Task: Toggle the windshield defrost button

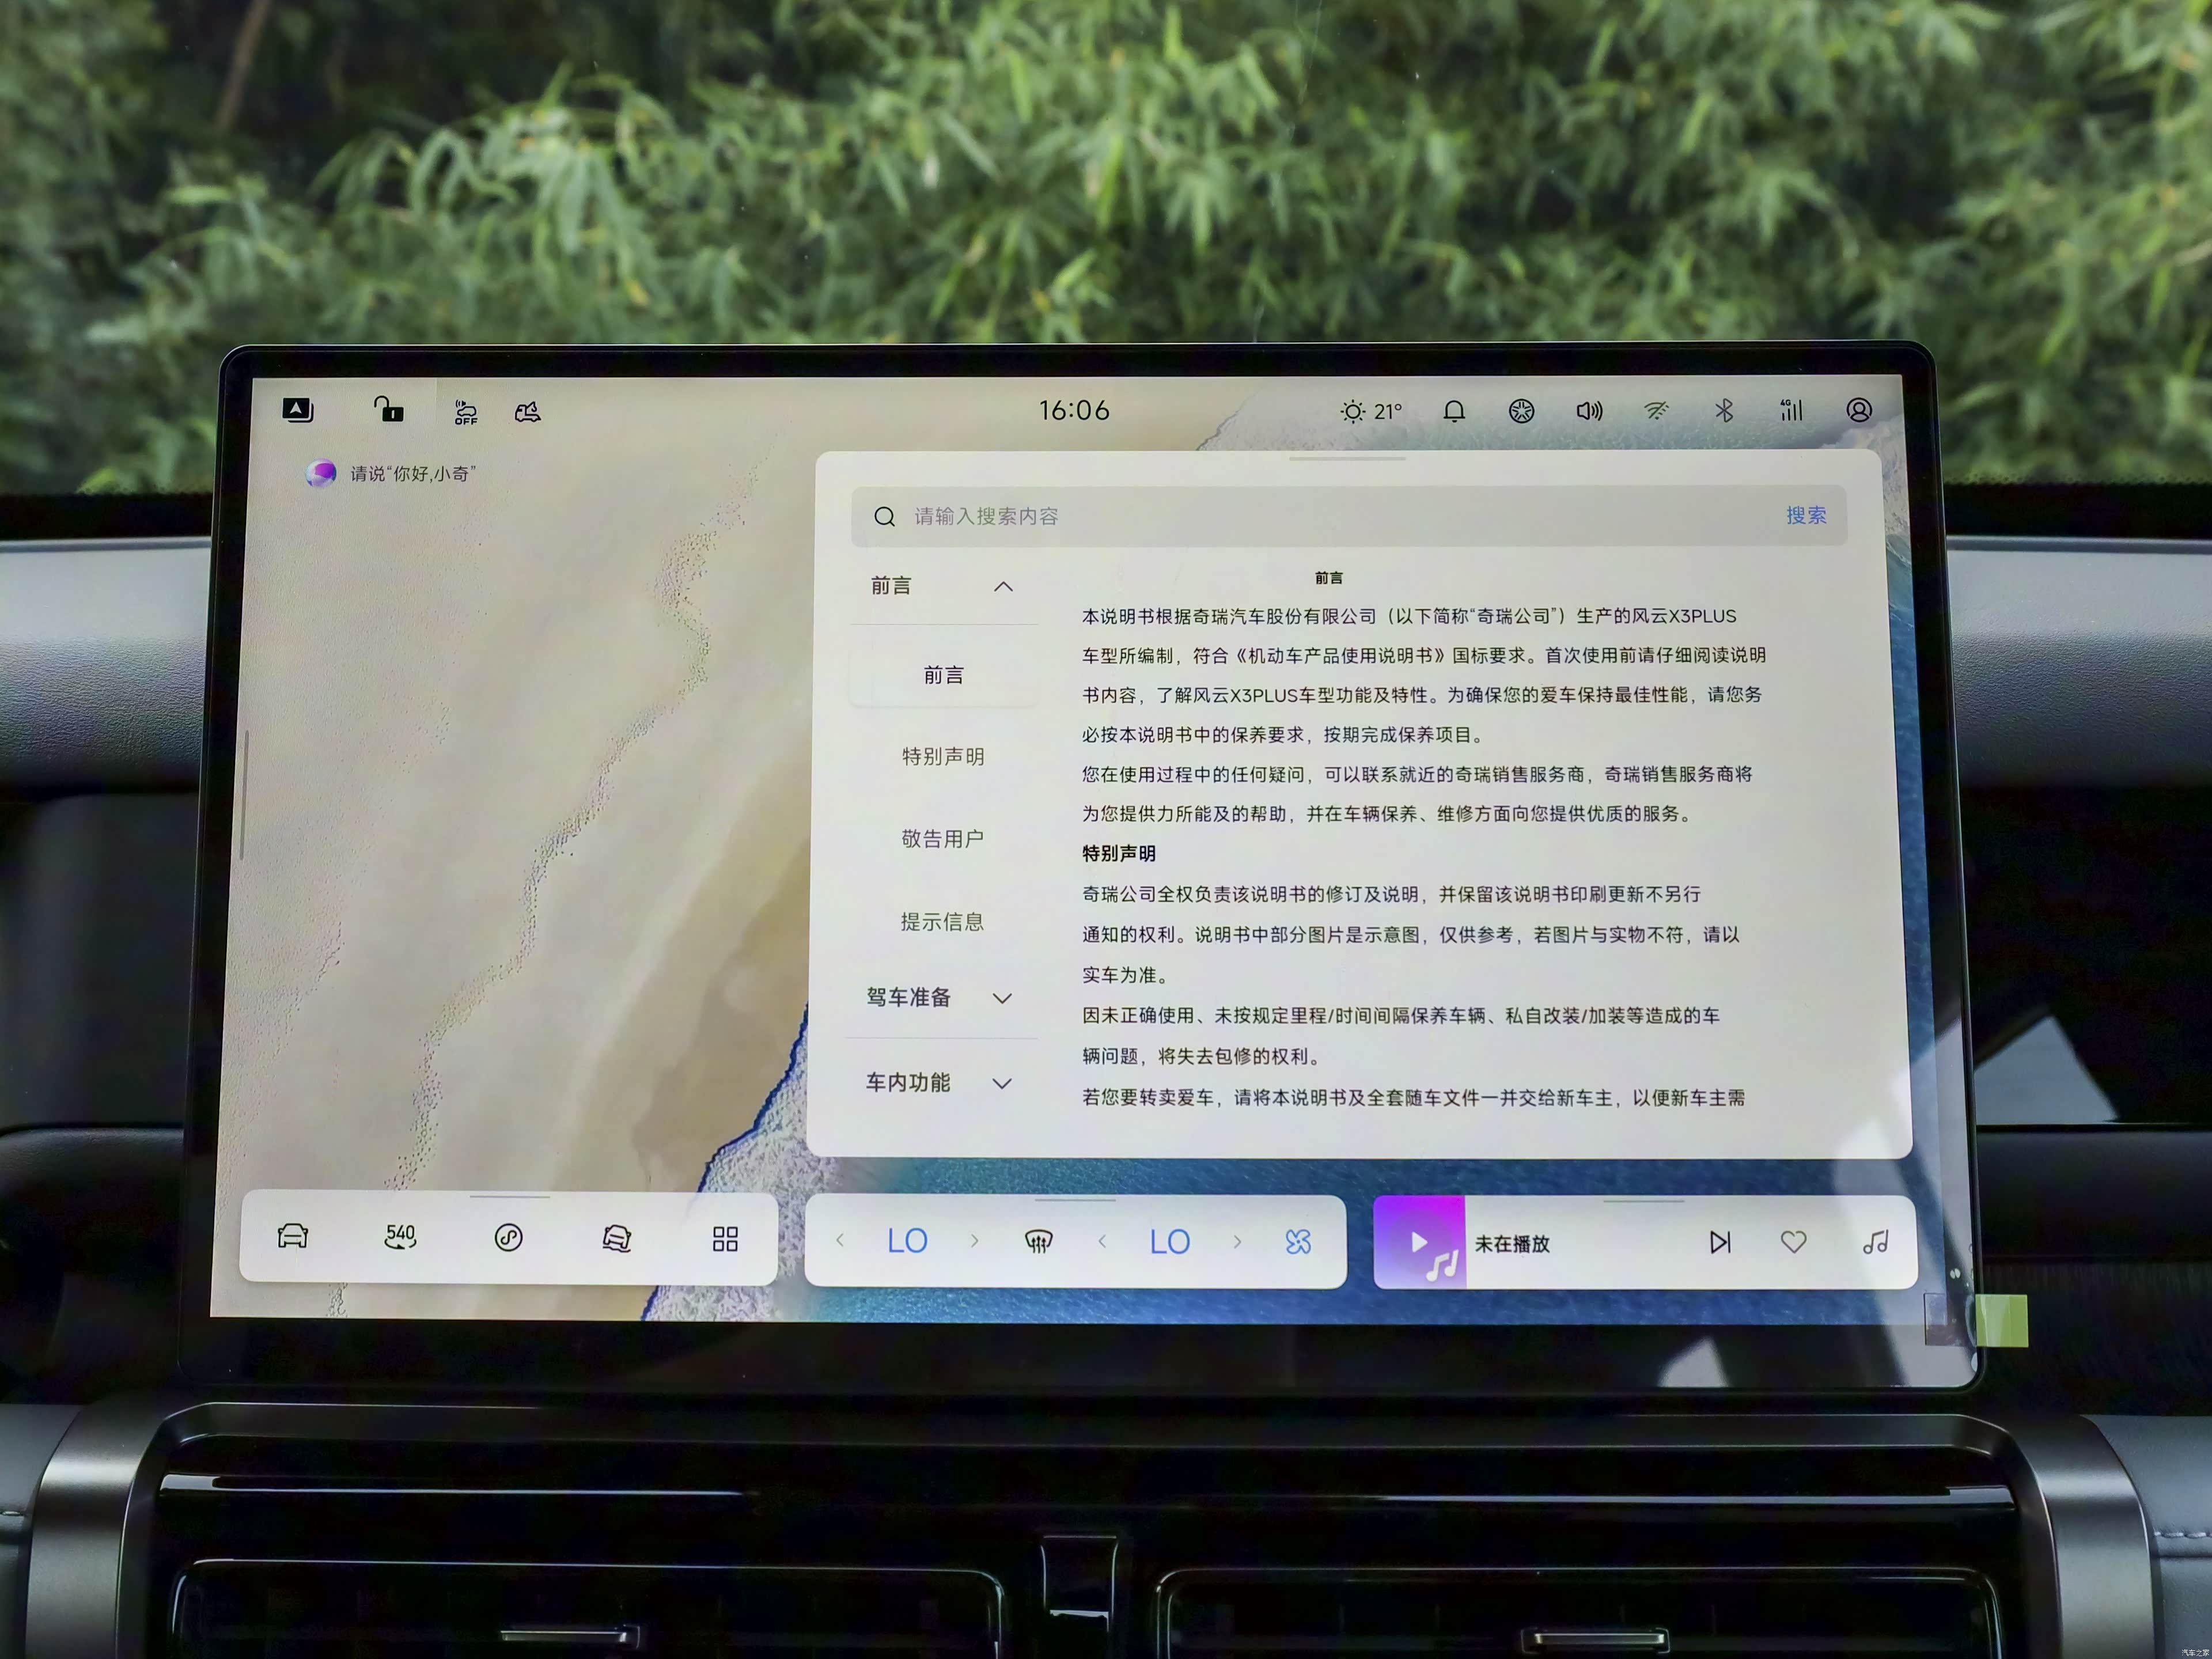Action: pyautogui.click(x=1038, y=1242)
